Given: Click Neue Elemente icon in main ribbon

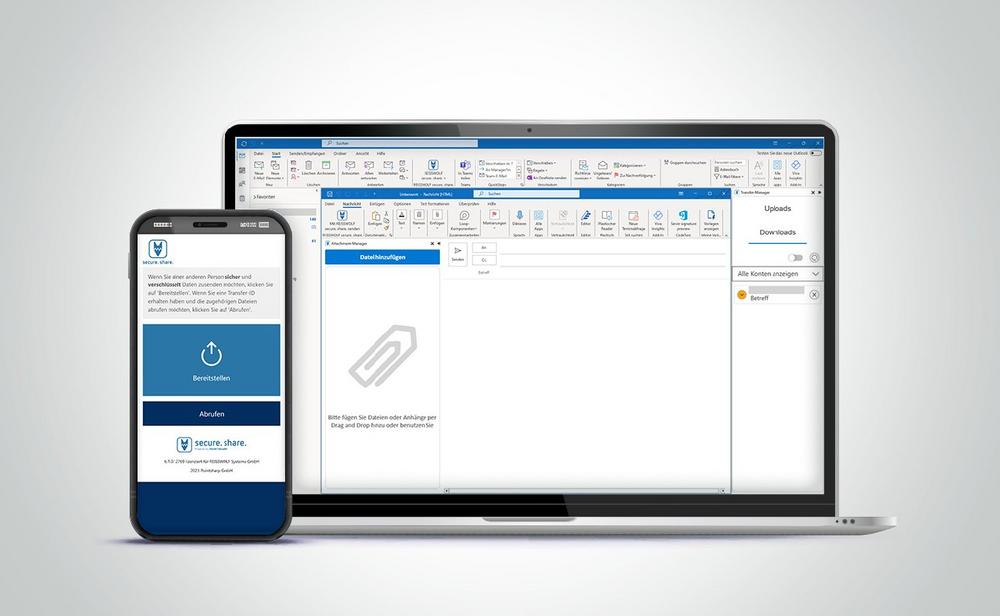Looking at the screenshot, I should tap(275, 166).
